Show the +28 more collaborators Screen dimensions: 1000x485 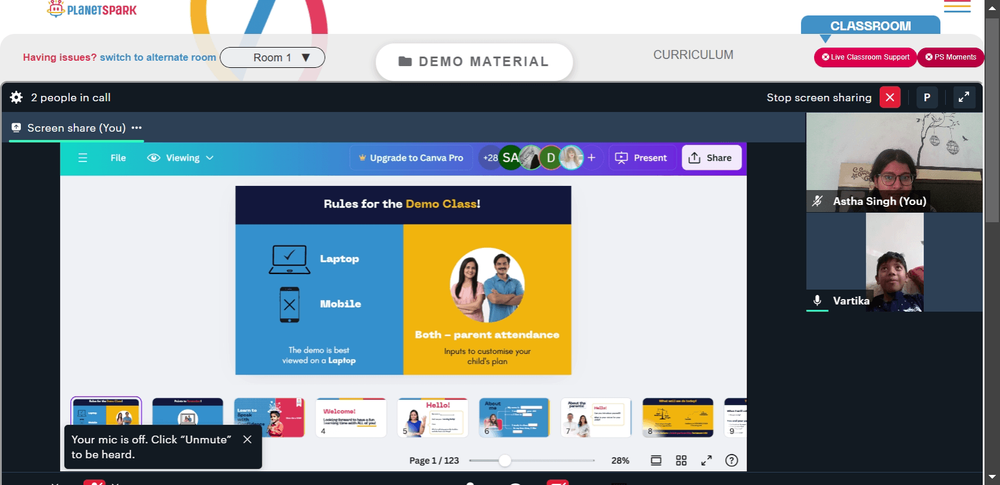coord(490,158)
